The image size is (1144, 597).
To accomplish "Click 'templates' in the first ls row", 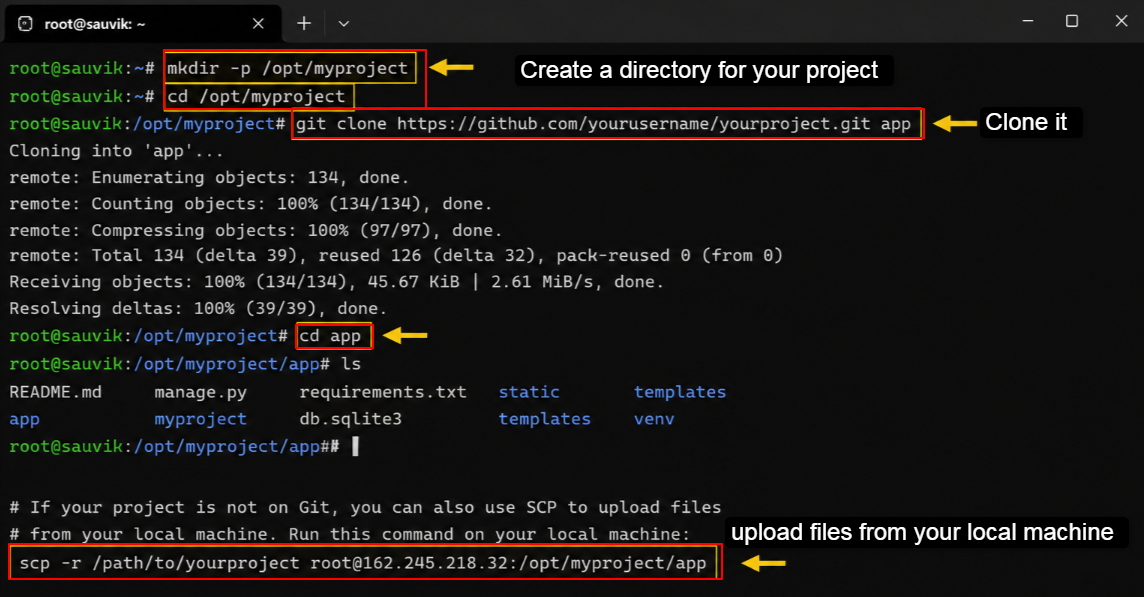I will (680, 393).
